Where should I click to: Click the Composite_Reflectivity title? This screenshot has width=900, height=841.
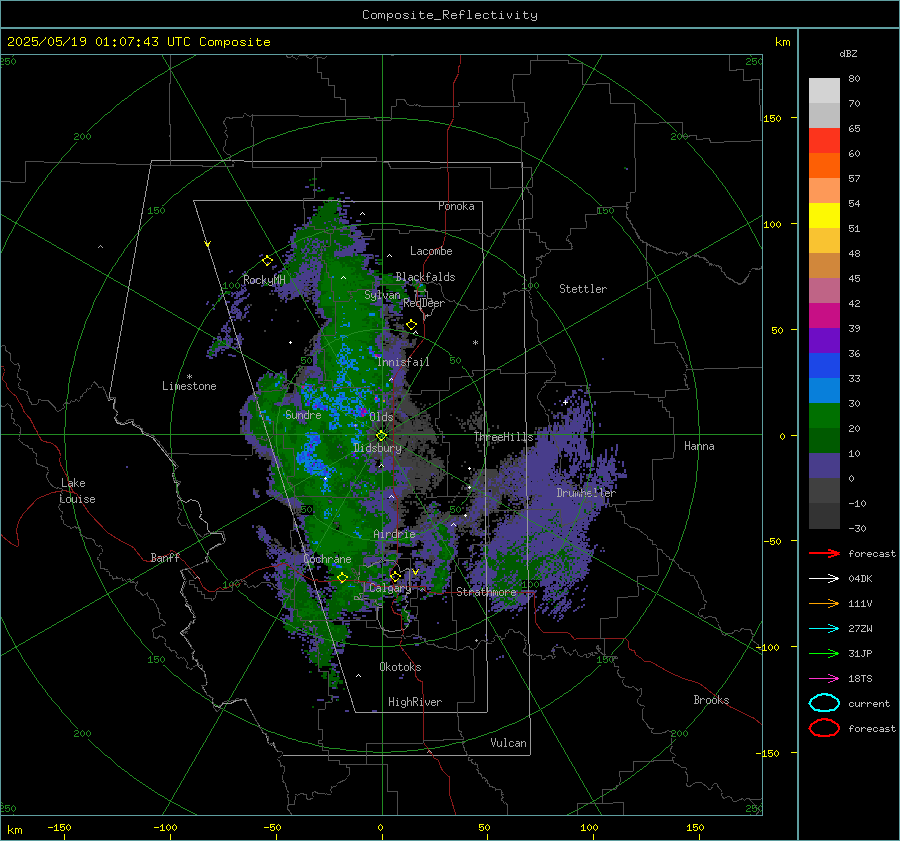[x=450, y=15]
